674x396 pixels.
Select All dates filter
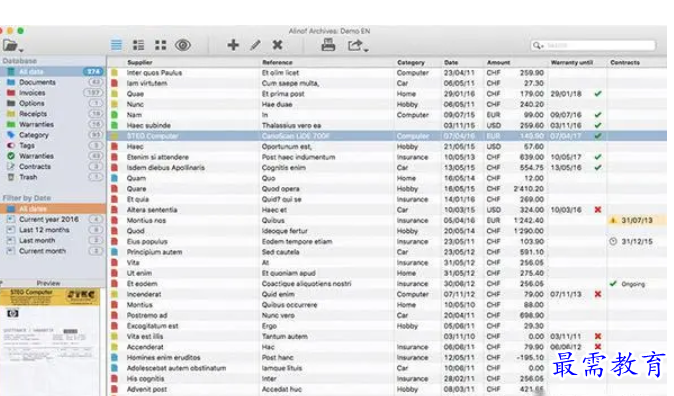click(52, 209)
